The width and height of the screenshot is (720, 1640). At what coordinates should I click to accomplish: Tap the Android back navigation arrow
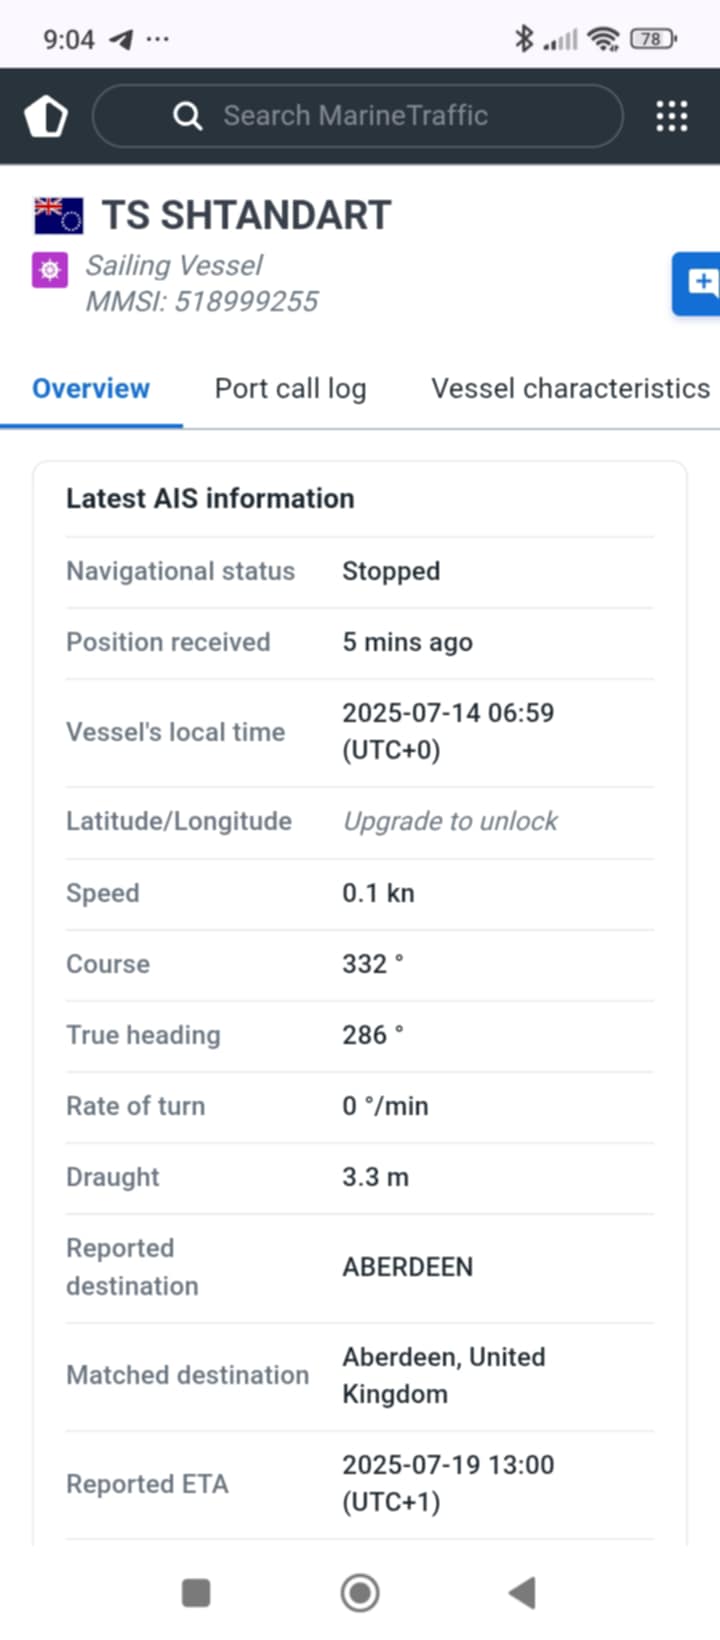[x=522, y=1592]
